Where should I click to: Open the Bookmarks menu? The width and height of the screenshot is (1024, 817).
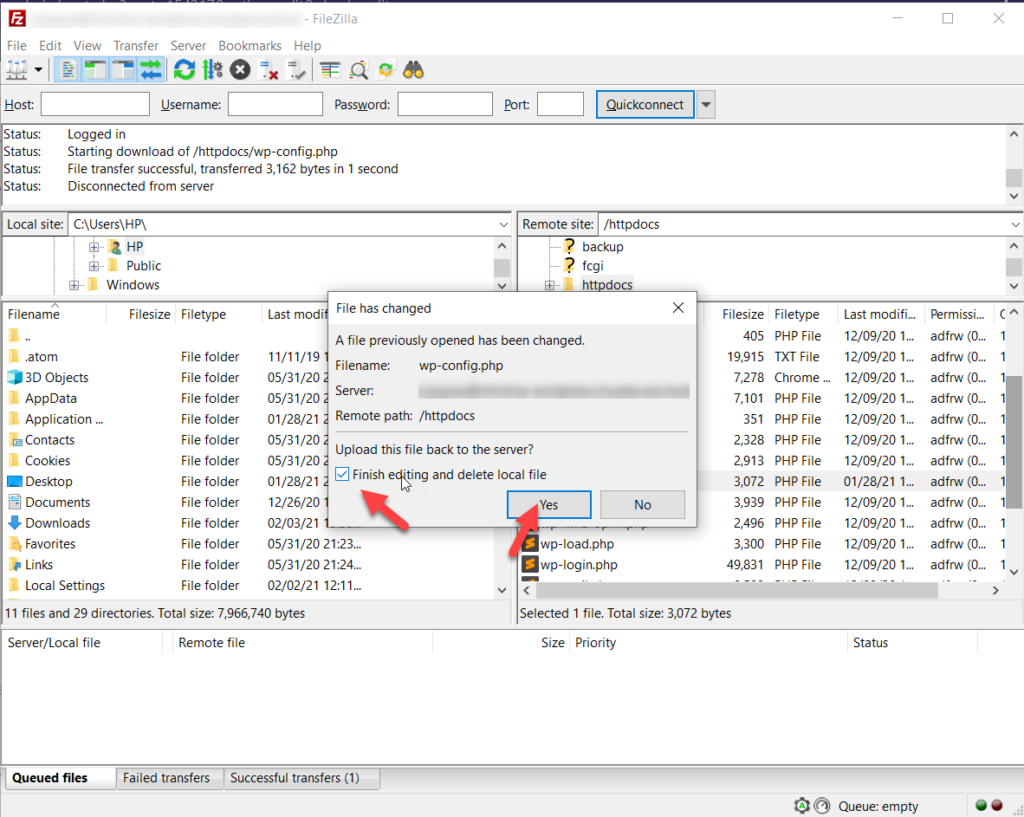[249, 46]
